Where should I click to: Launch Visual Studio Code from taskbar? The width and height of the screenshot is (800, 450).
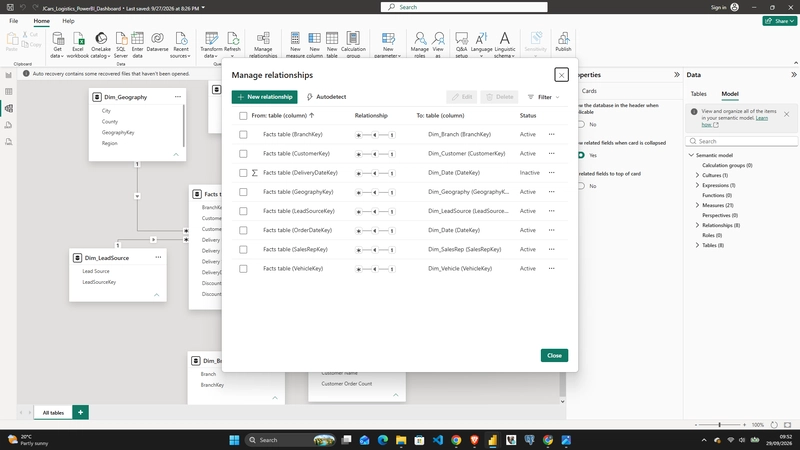pyautogui.click(x=438, y=440)
